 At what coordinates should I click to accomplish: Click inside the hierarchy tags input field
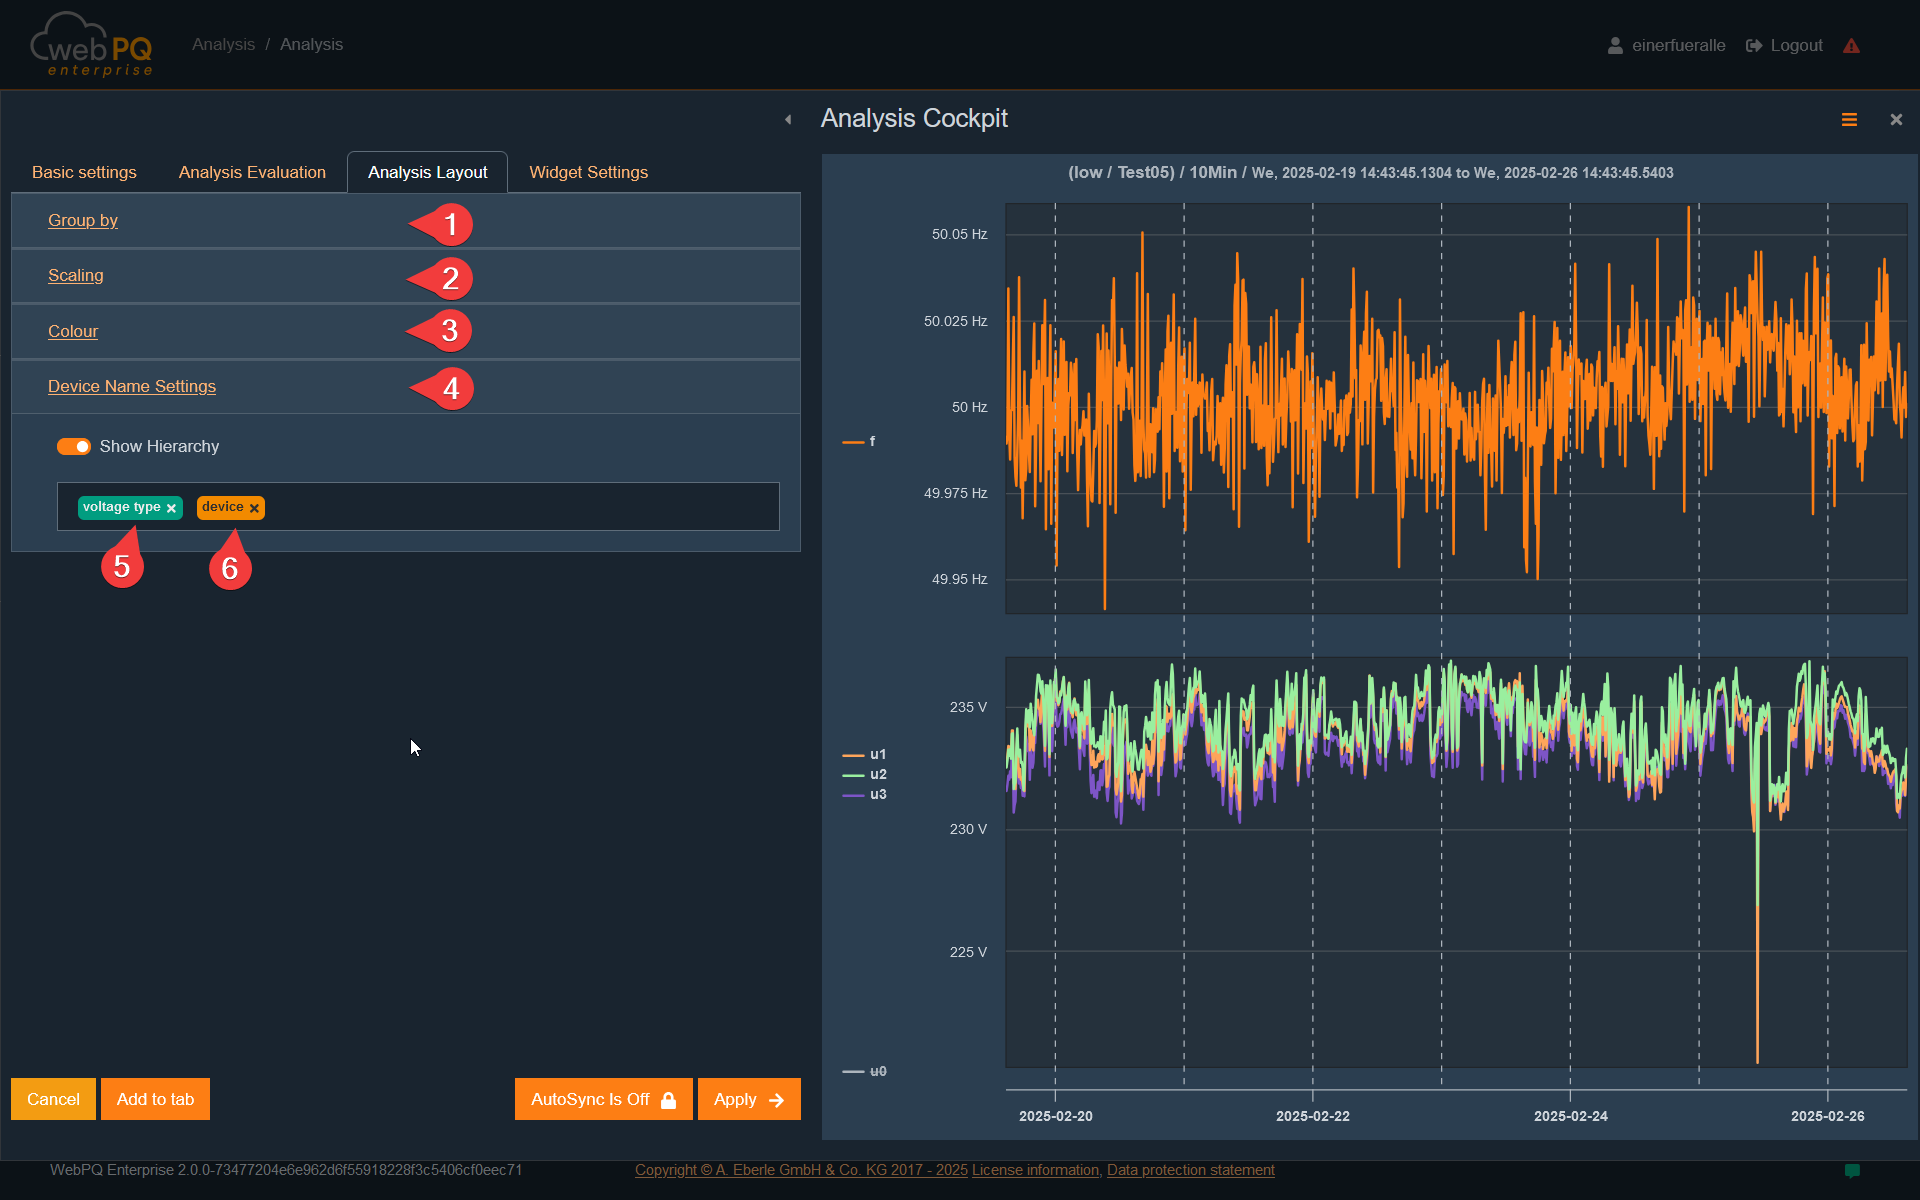click(x=520, y=507)
